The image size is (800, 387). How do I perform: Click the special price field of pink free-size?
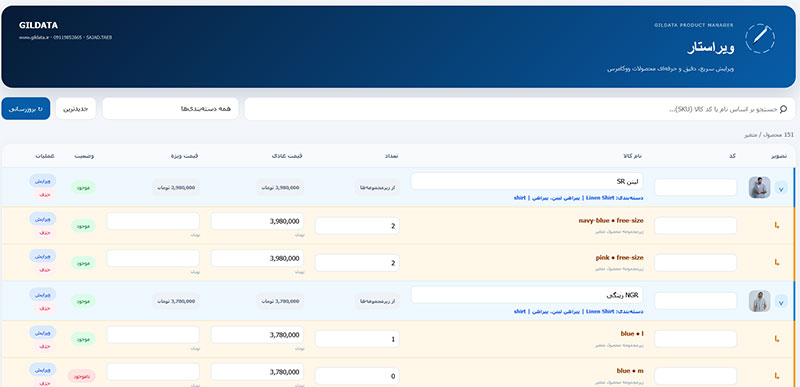pyautogui.click(x=153, y=258)
